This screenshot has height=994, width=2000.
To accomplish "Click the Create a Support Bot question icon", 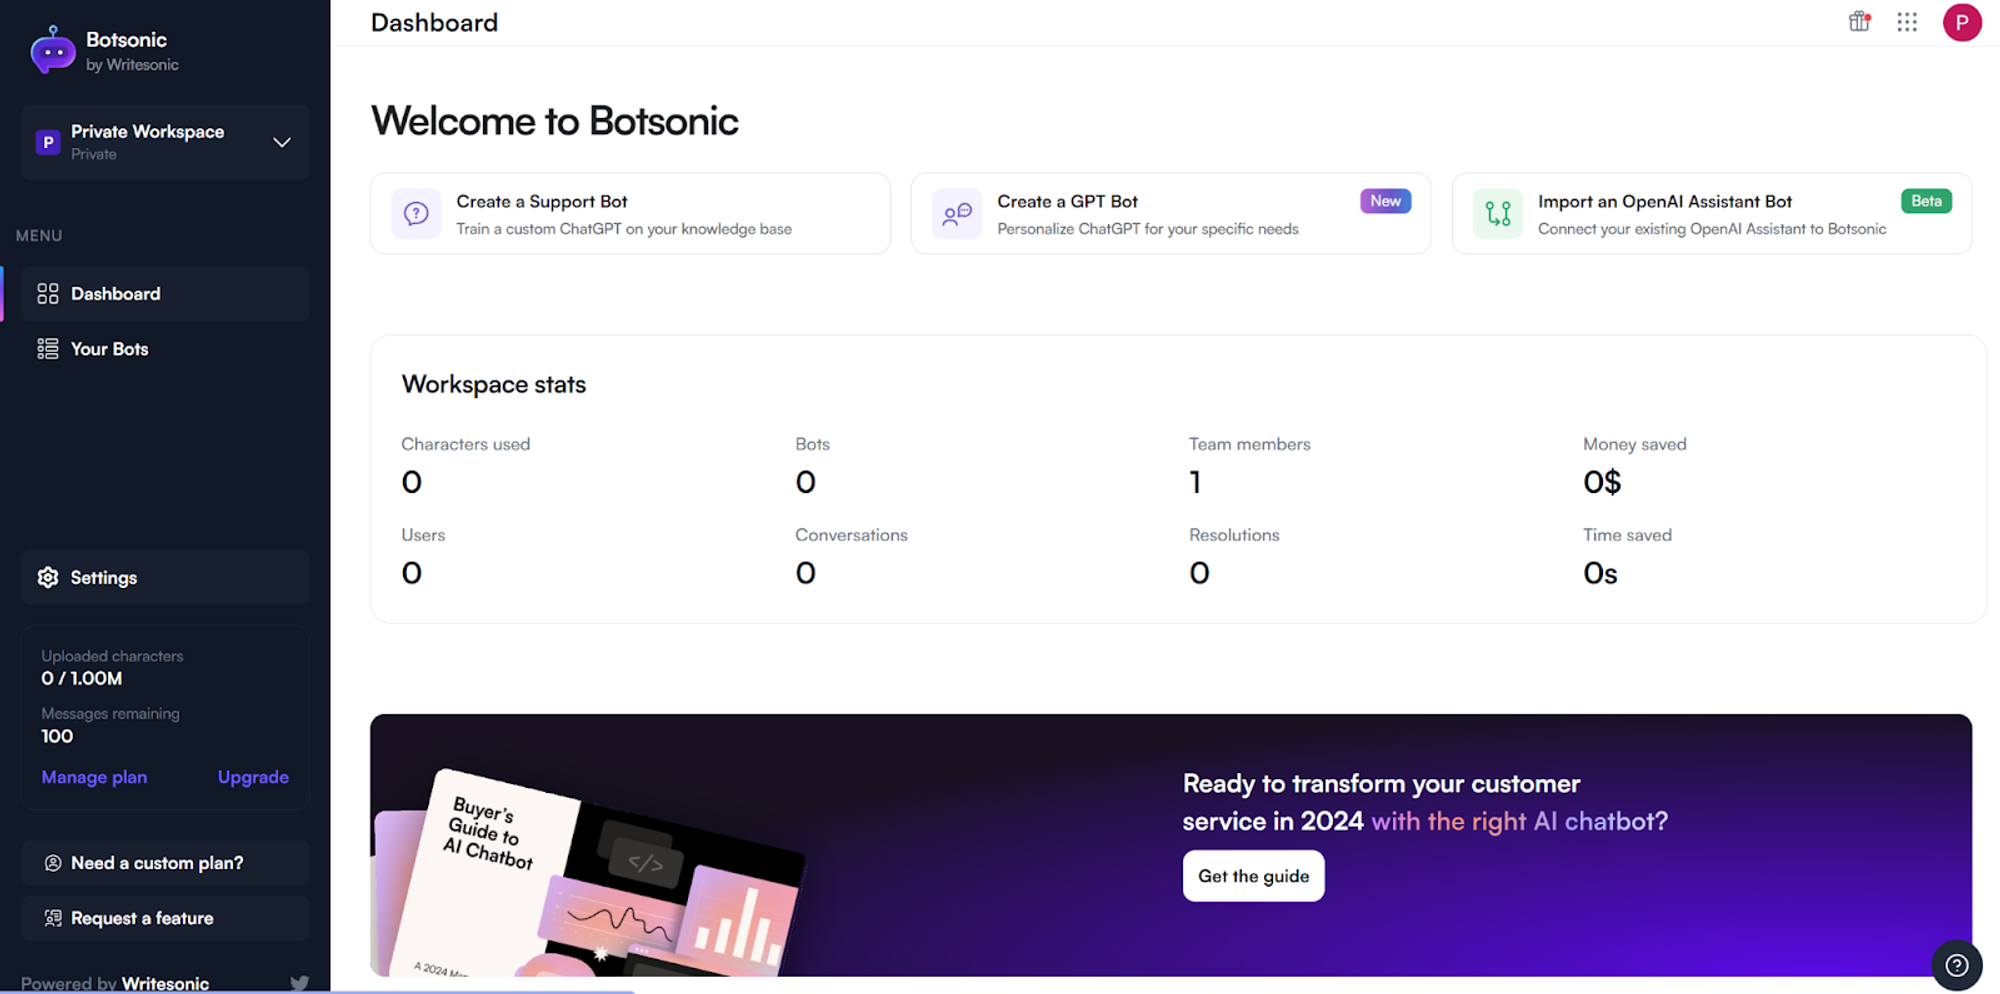I will pos(416,213).
